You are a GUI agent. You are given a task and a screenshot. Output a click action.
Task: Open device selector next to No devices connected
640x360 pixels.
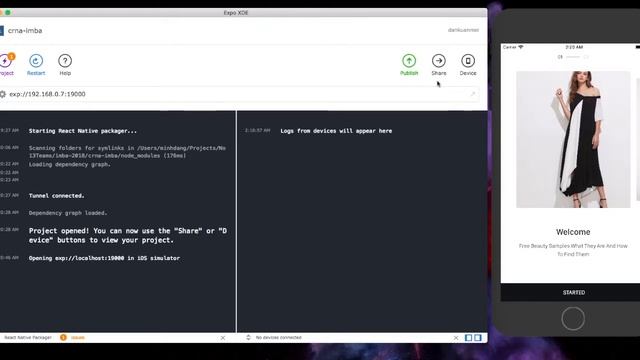[248, 338]
